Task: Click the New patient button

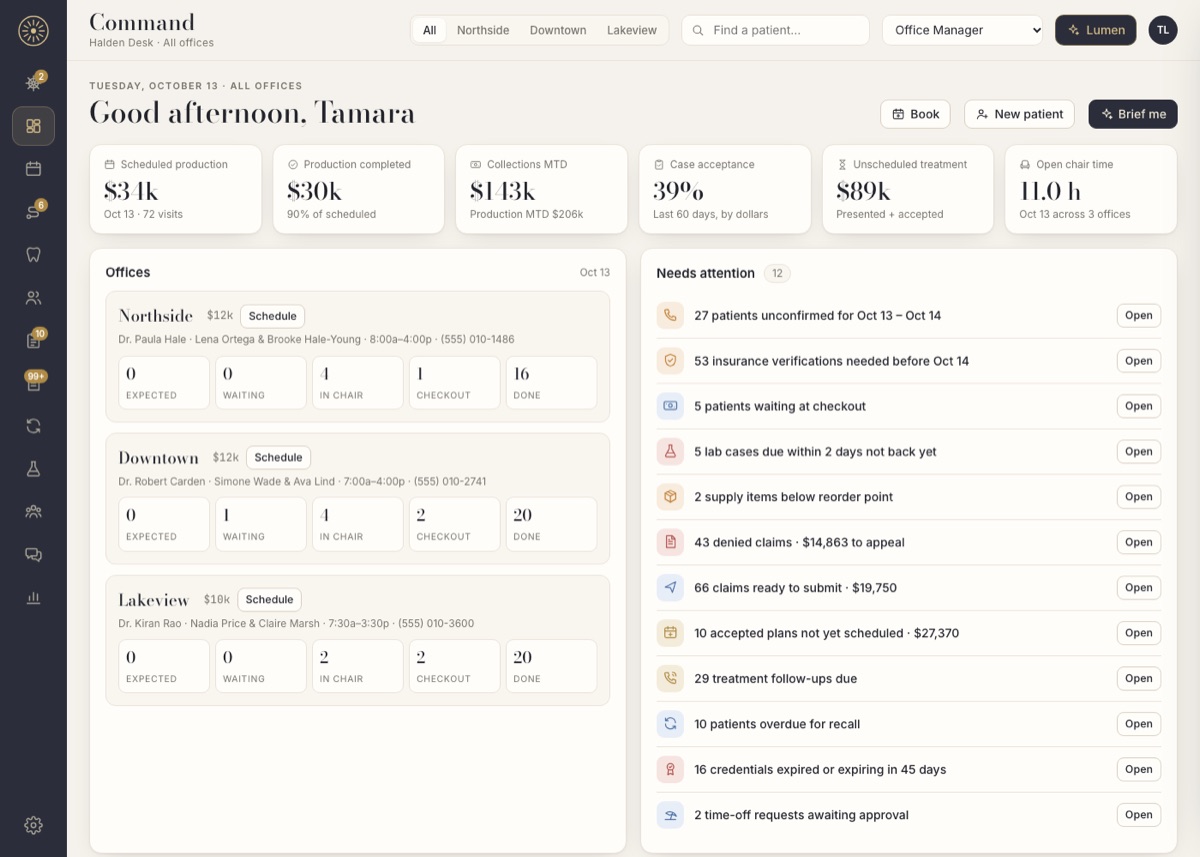Action: [1019, 114]
